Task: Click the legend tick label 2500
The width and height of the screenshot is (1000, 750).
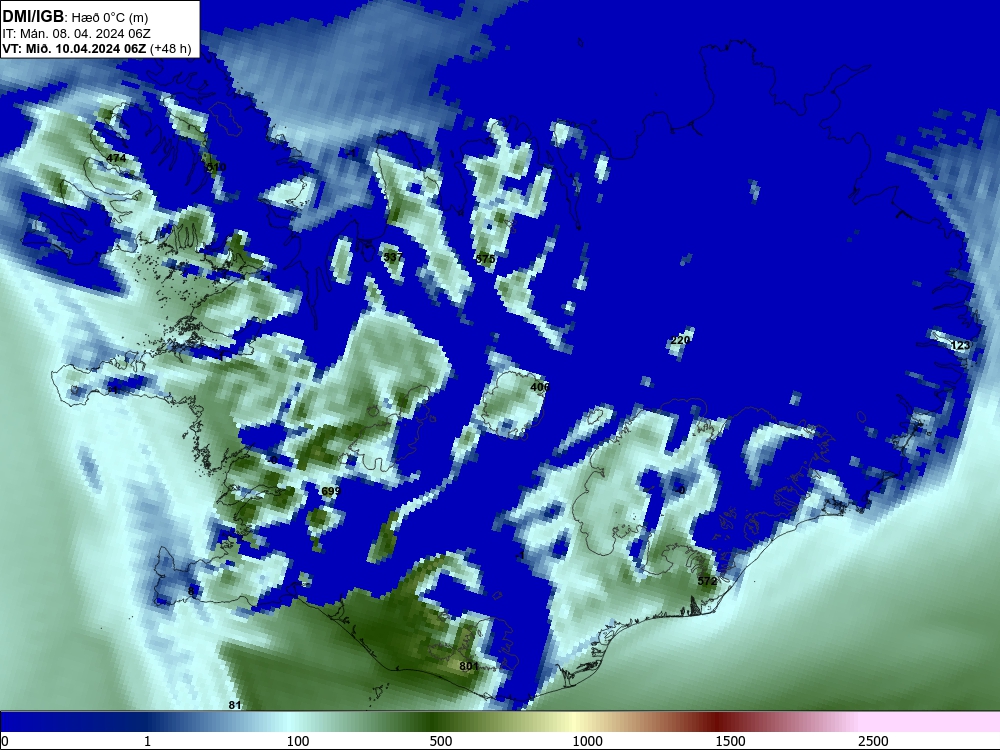Action: (873, 741)
